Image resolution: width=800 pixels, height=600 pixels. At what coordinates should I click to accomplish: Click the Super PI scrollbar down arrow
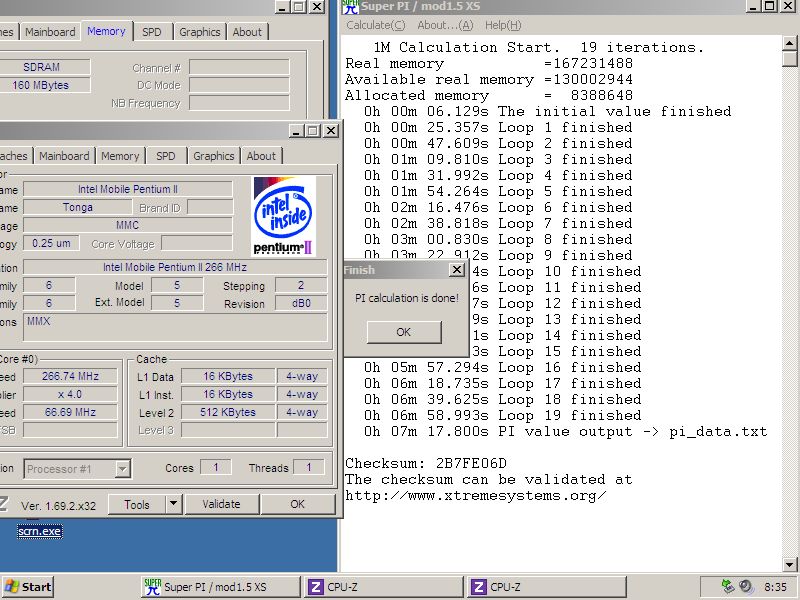[x=790, y=564]
